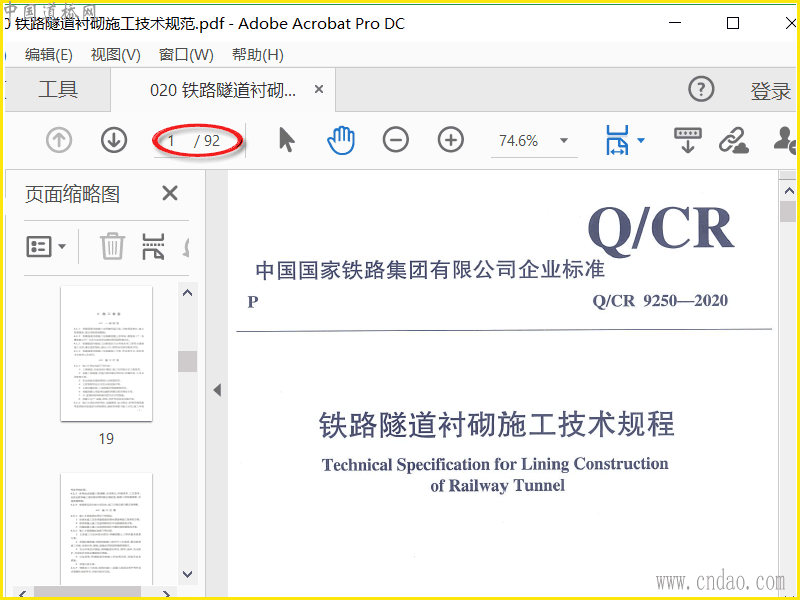Click thumbnail panel scroll down arrow
Viewport: 800px width, 600px height.
click(187, 574)
